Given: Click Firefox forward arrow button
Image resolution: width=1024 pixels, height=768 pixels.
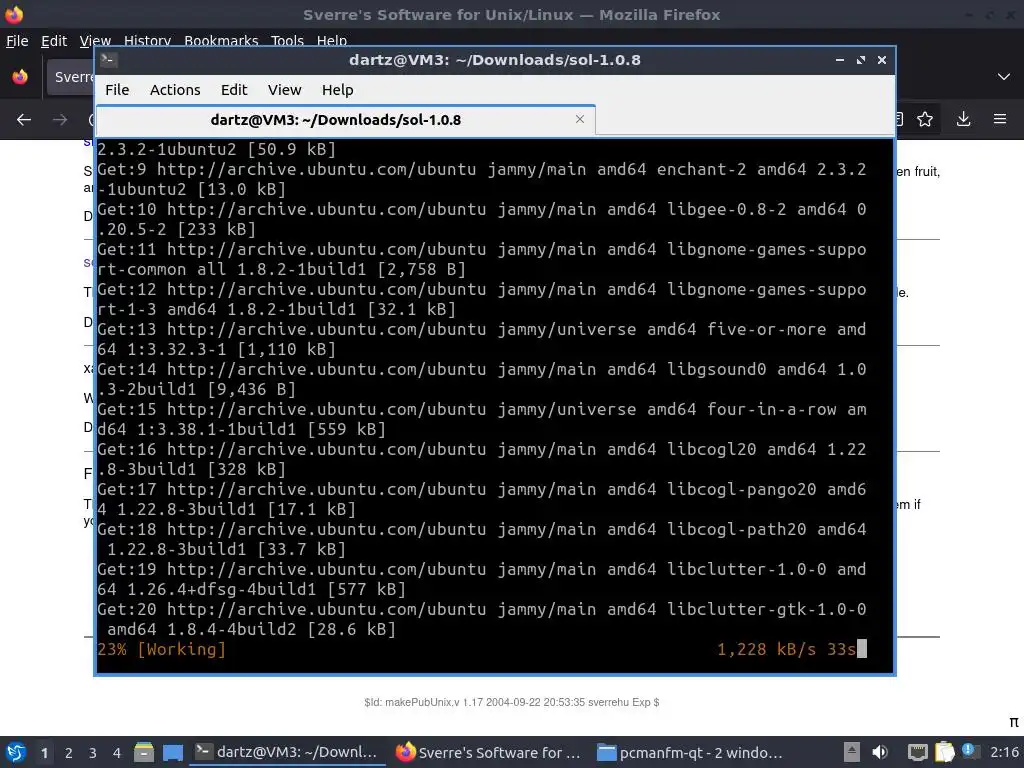Looking at the screenshot, I should coord(60,120).
